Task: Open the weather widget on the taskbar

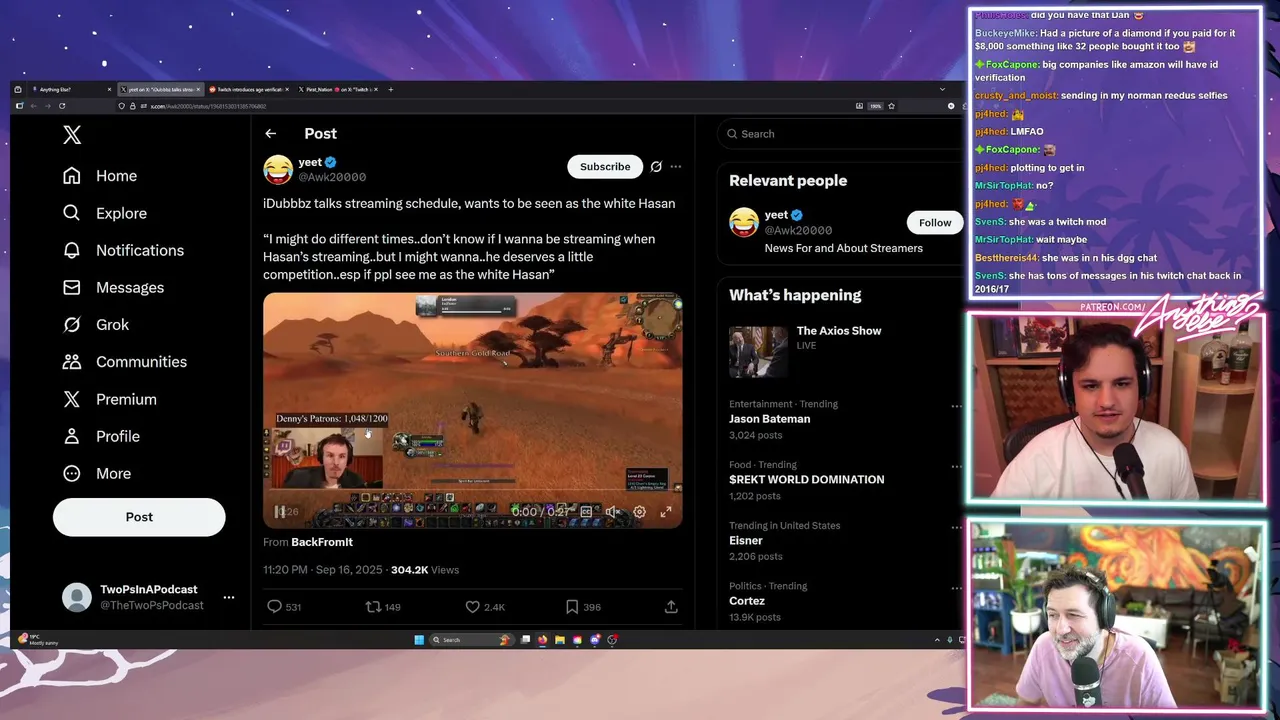Action: (38, 640)
